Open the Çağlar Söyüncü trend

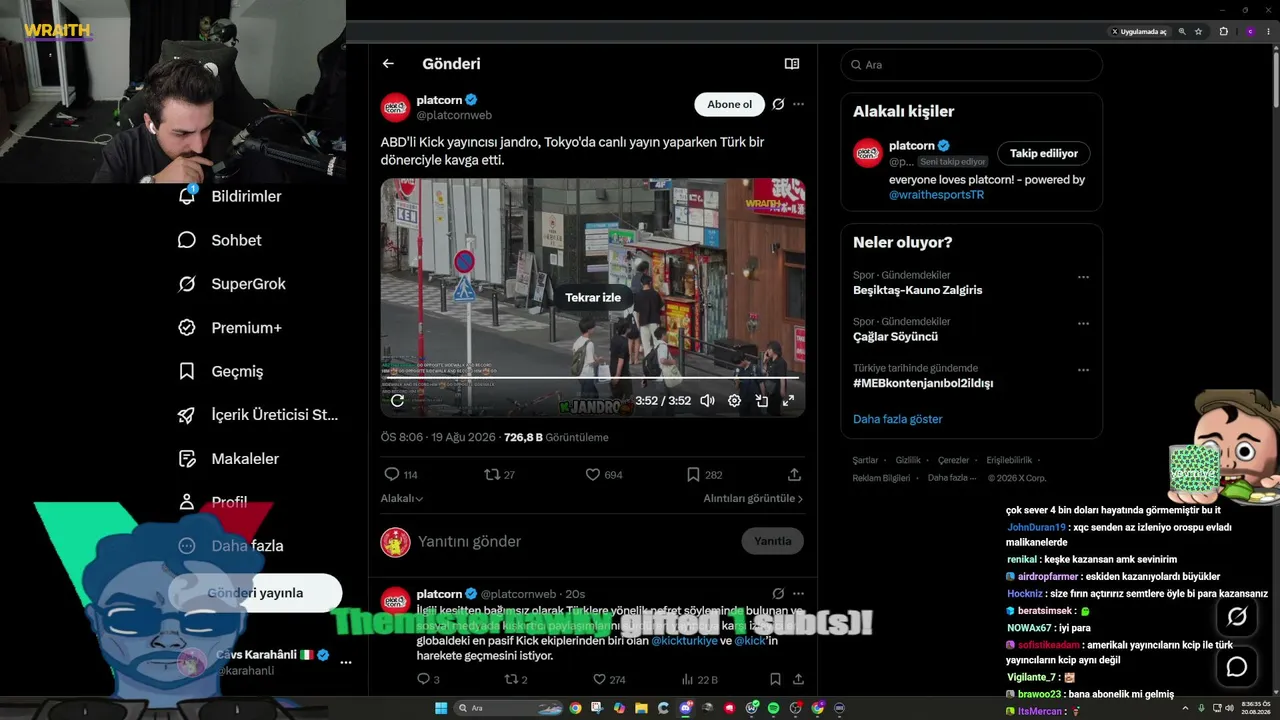coord(895,337)
